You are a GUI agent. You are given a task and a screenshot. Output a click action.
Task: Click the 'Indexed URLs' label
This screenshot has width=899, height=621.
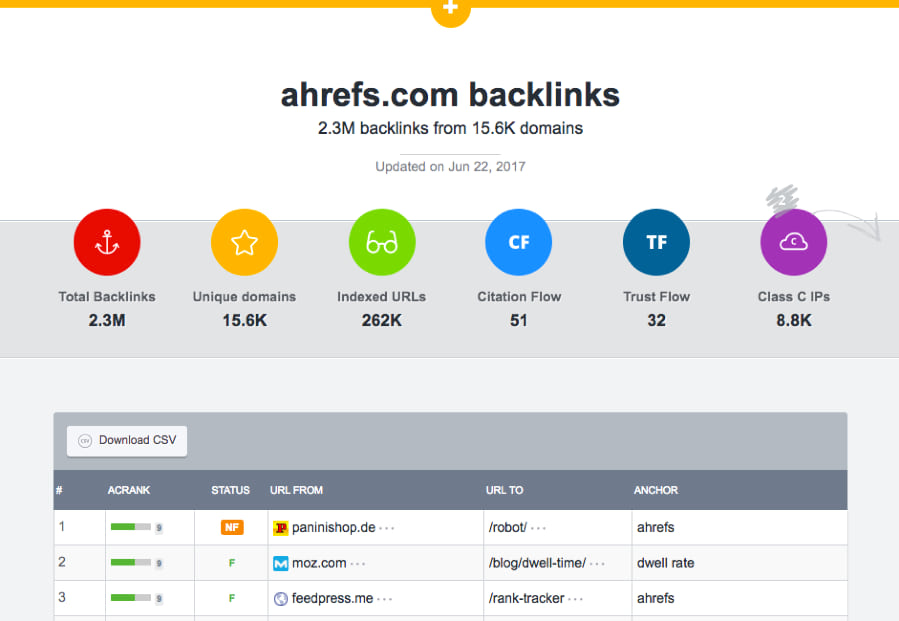(381, 296)
